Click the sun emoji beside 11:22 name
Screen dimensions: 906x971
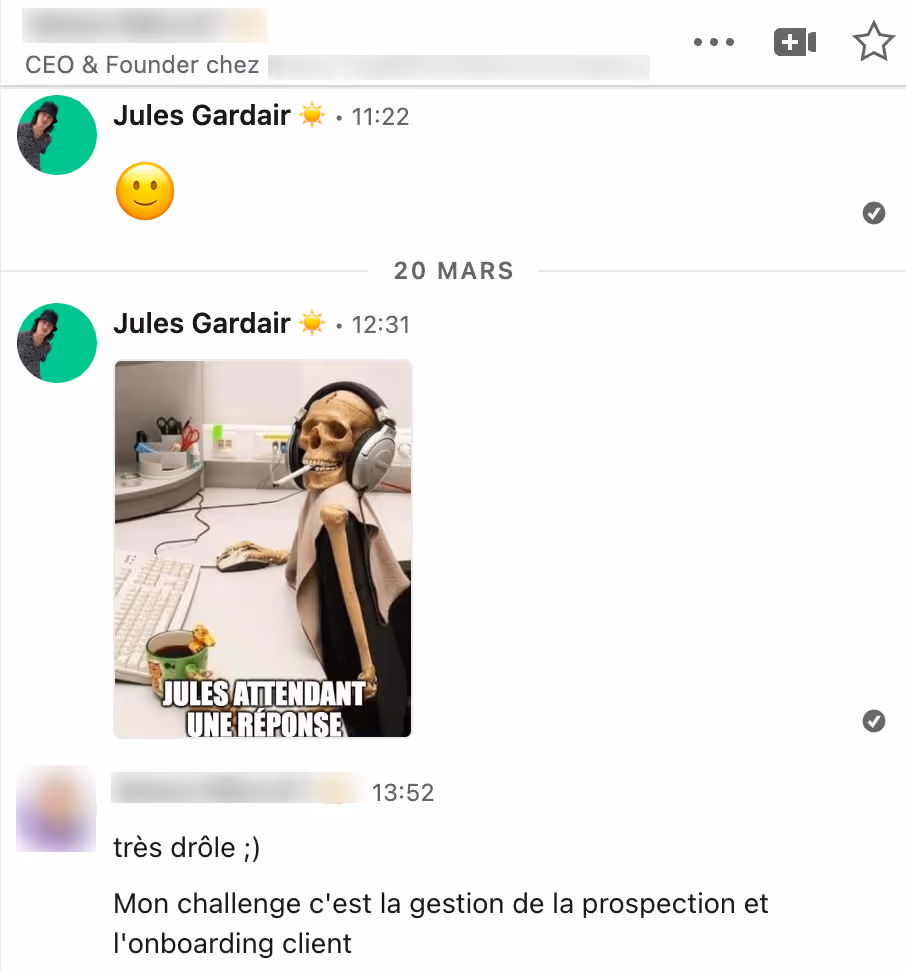pos(312,115)
